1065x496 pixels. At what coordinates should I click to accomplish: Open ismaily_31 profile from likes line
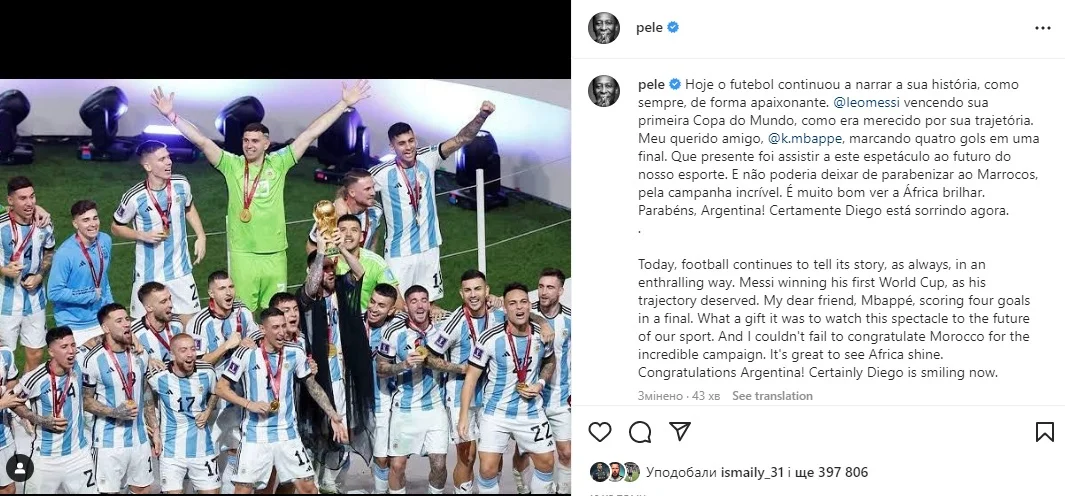(x=751, y=472)
